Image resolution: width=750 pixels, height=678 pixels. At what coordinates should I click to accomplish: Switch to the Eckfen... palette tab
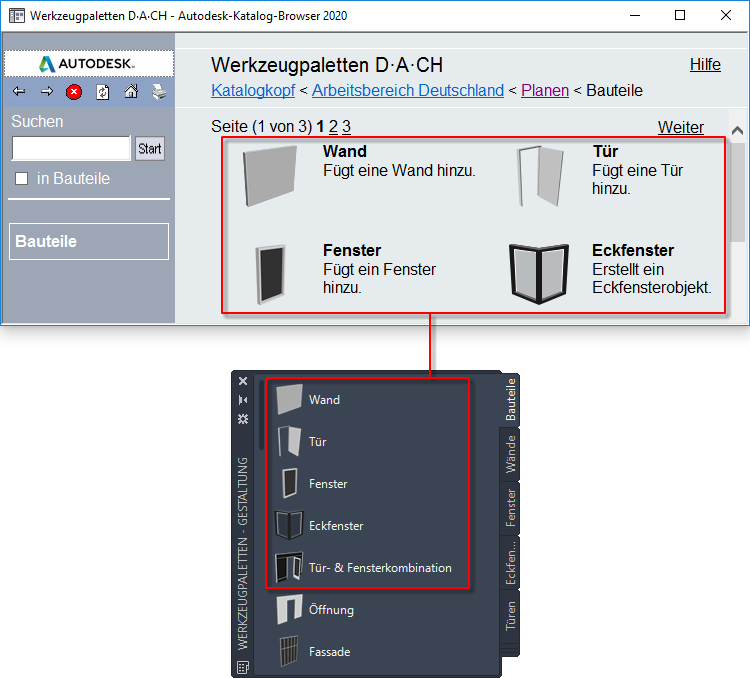click(x=510, y=562)
